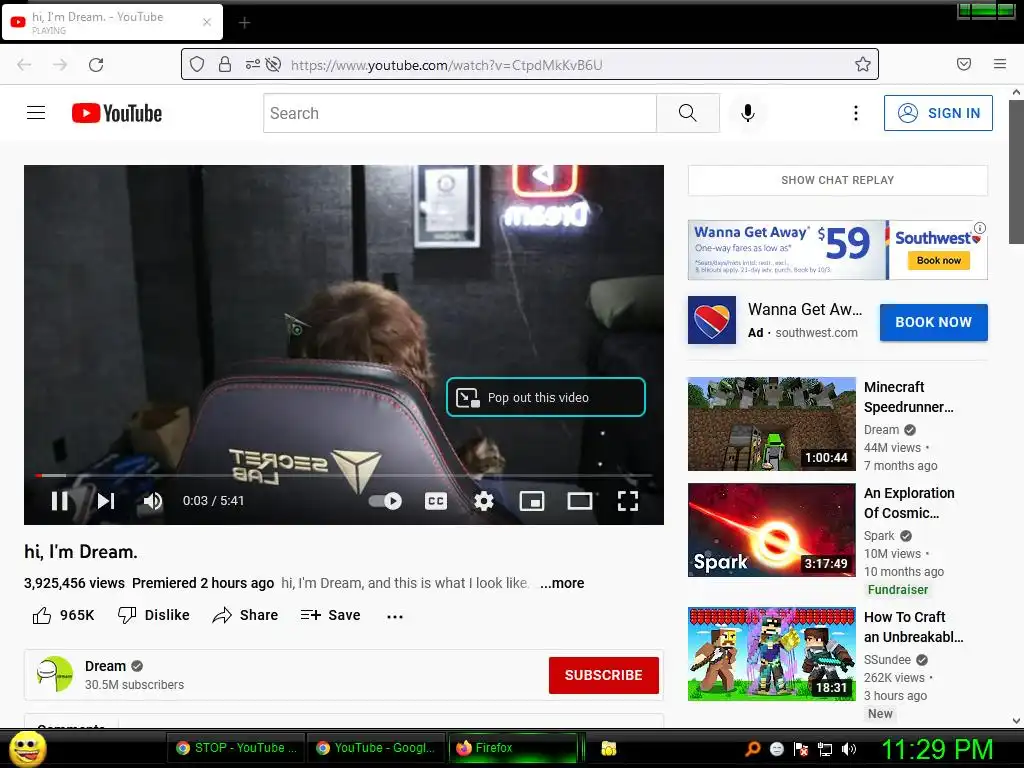This screenshot has height=768, width=1024.
Task: Go to the YouTube home logo
Action: click(x=117, y=113)
